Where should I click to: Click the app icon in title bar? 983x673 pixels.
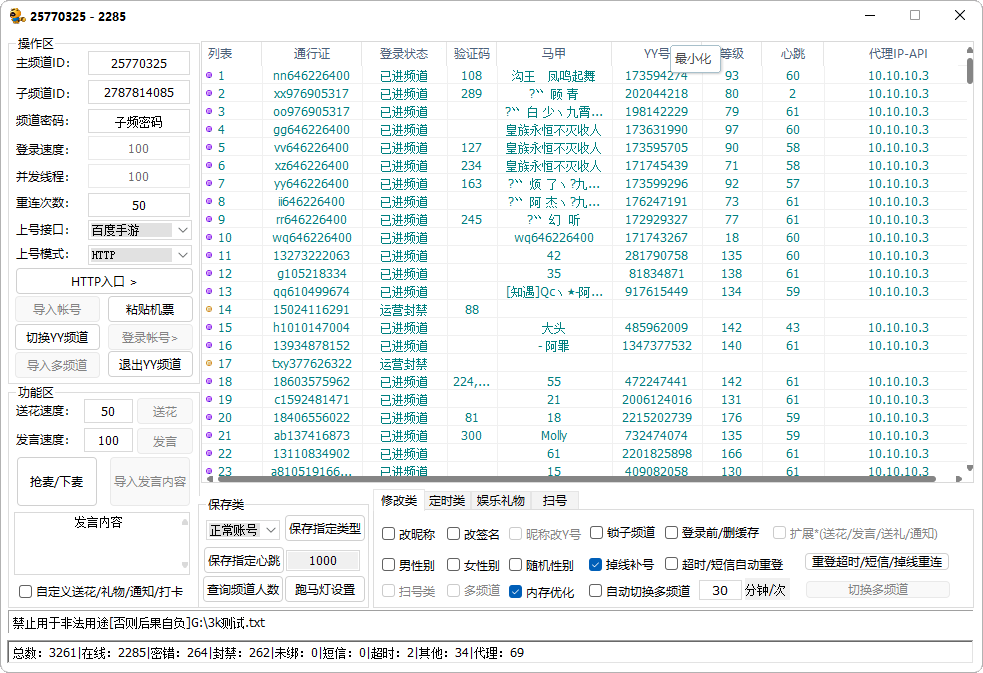17,16
